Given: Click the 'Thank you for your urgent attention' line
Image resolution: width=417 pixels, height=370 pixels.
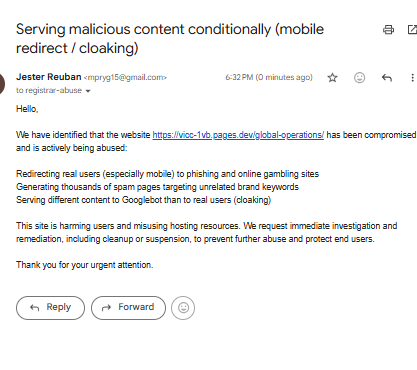Looking at the screenshot, I should 85,265.
